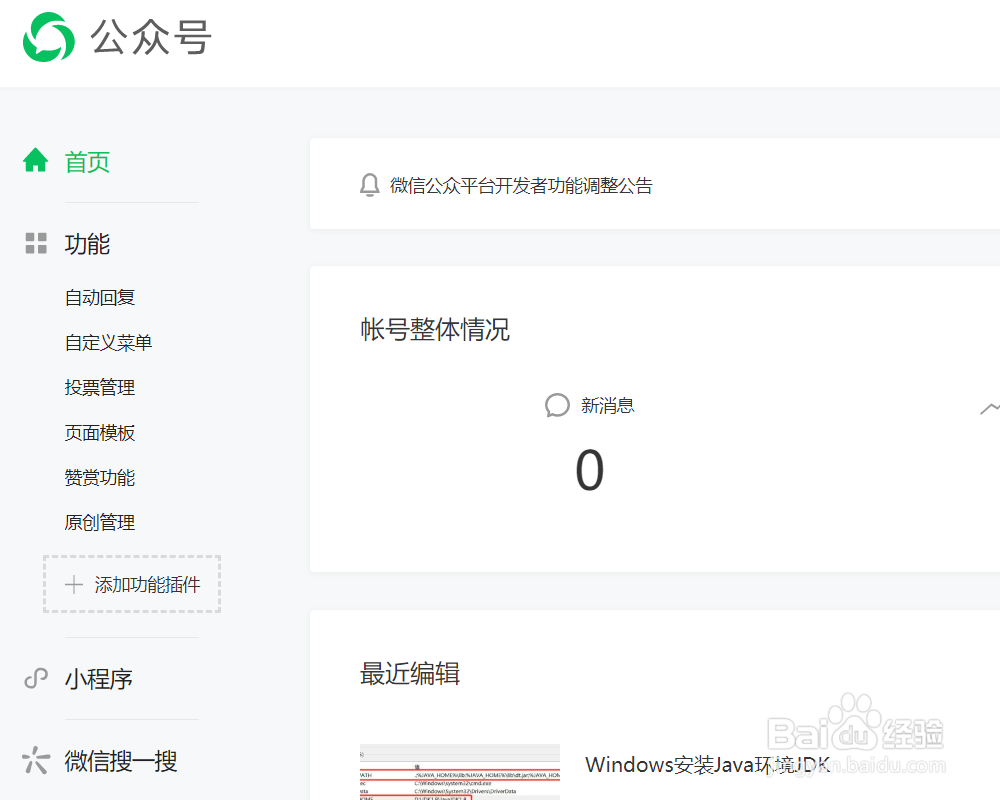The height and width of the screenshot is (800, 1000).
Task: Select 投票管理 in the sidebar
Action: click(99, 387)
